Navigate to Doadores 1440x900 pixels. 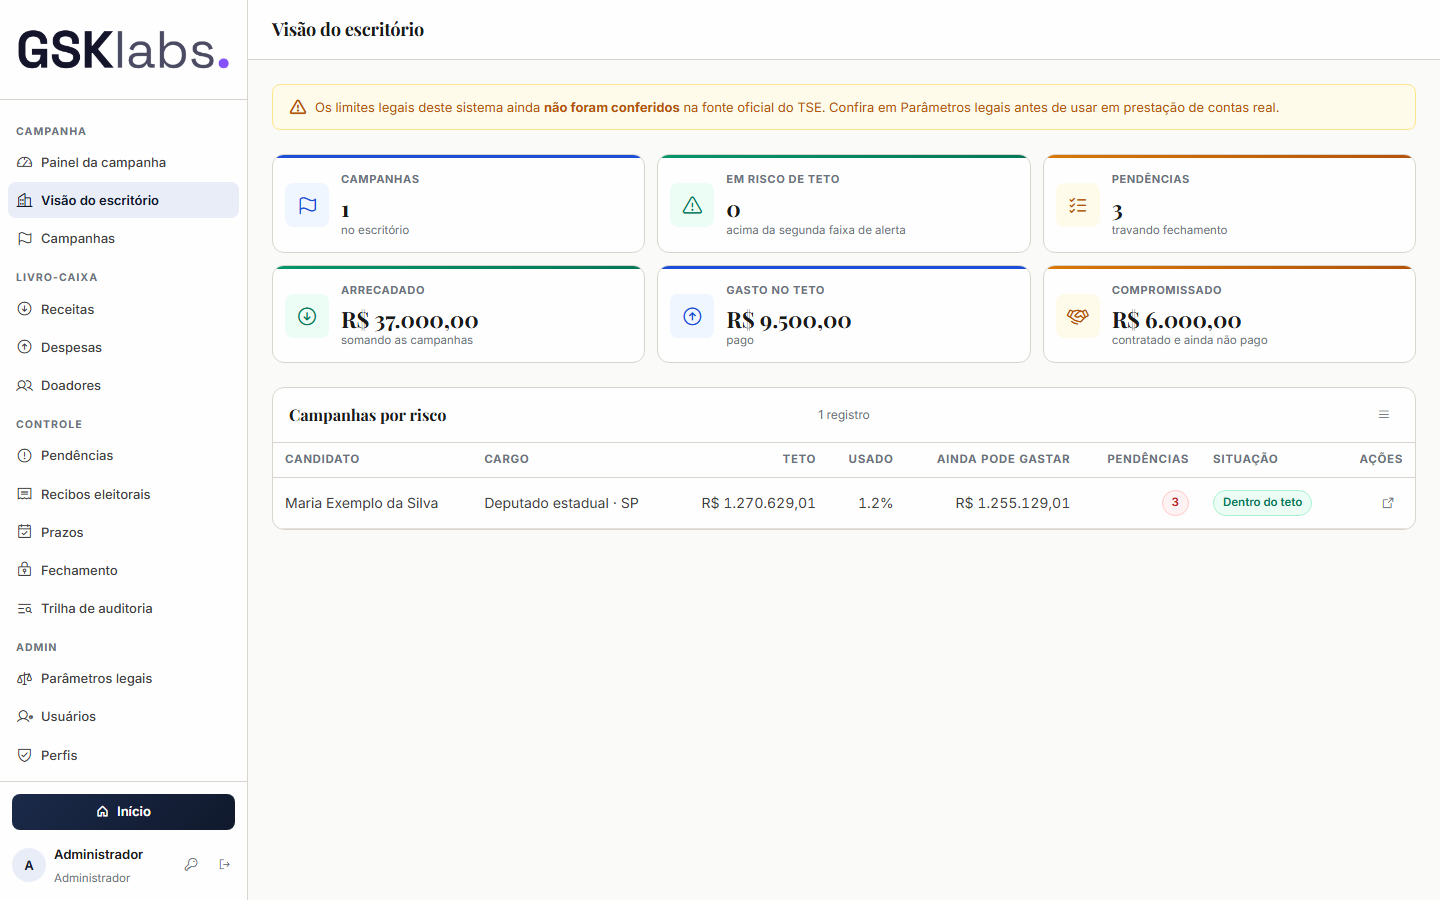(x=123, y=385)
